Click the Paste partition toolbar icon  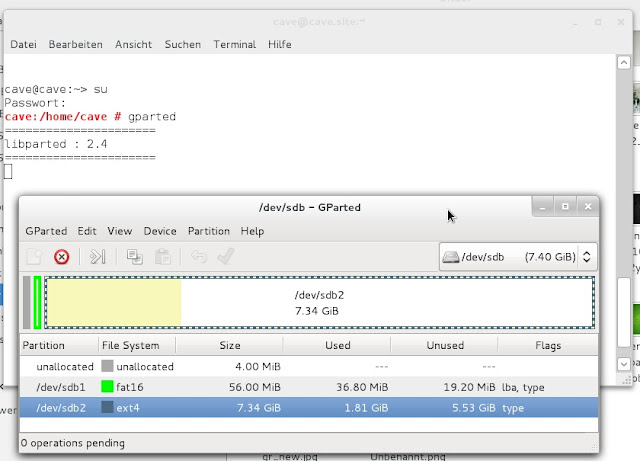click(x=162, y=257)
